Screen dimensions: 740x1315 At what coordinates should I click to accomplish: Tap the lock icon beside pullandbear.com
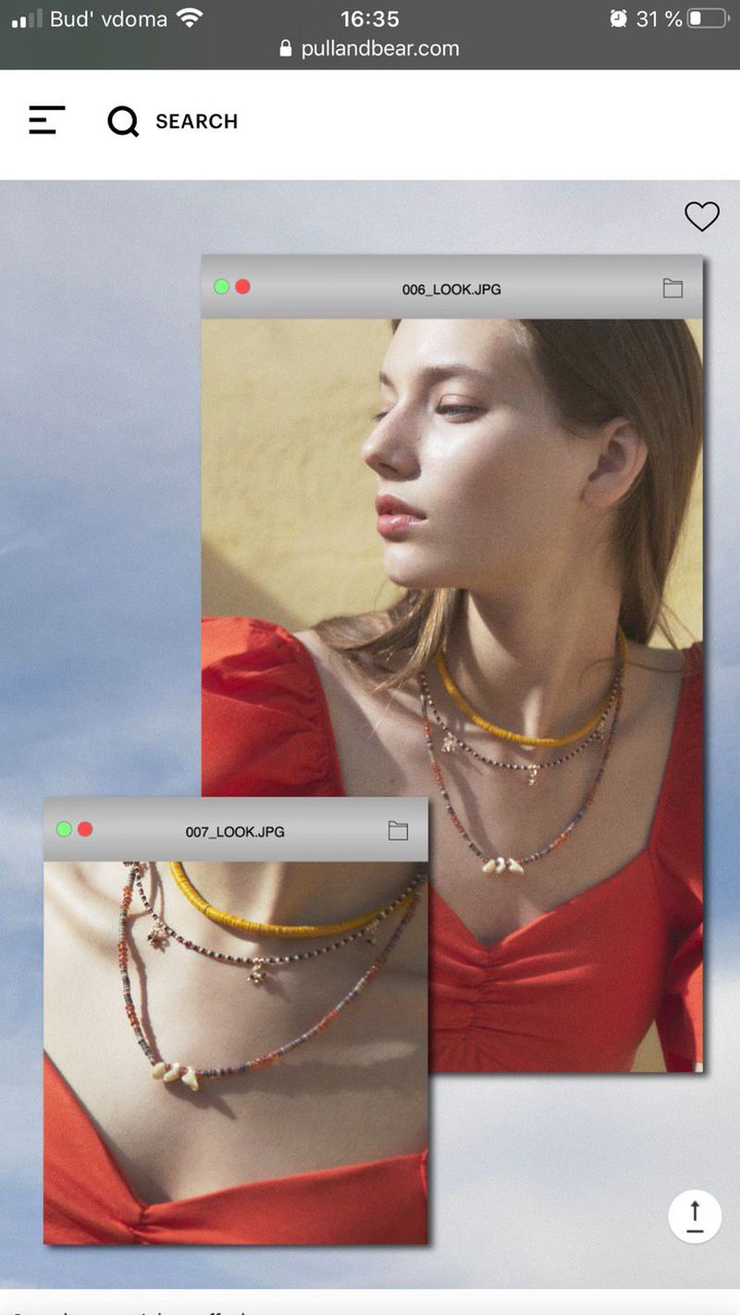[x=286, y=48]
